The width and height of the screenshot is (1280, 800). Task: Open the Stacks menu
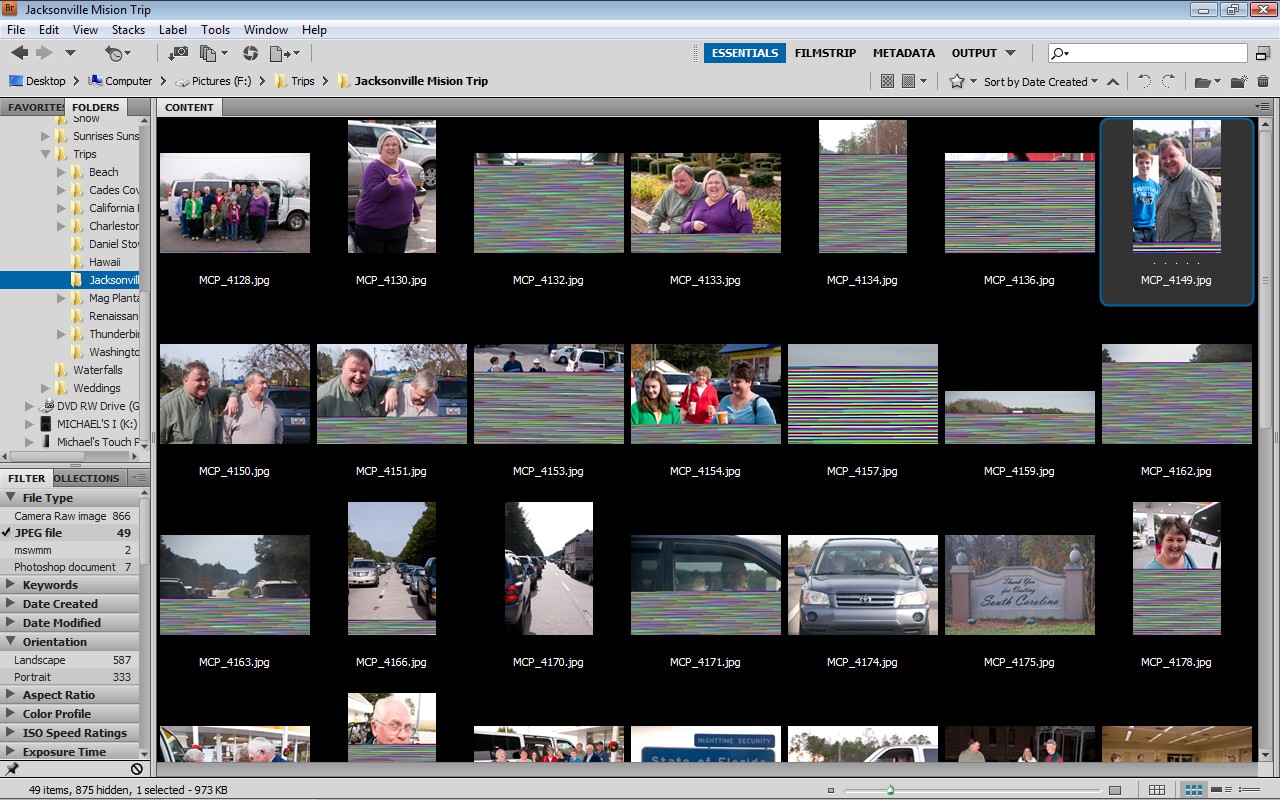pyautogui.click(x=128, y=30)
